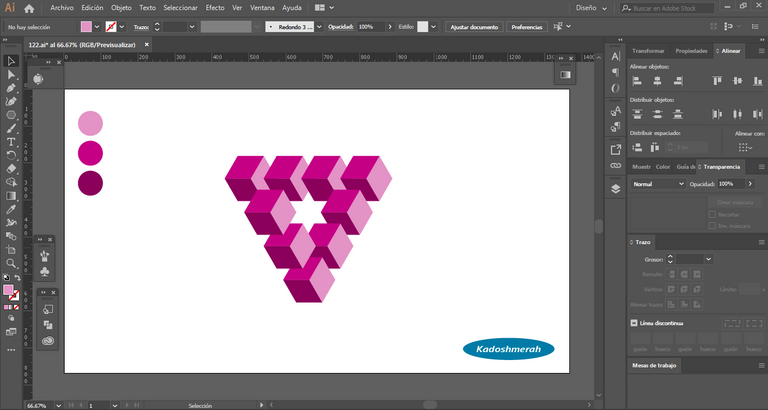The height and width of the screenshot is (410, 768).
Task: Pick the Direct Selection tool
Action: [11, 74]
